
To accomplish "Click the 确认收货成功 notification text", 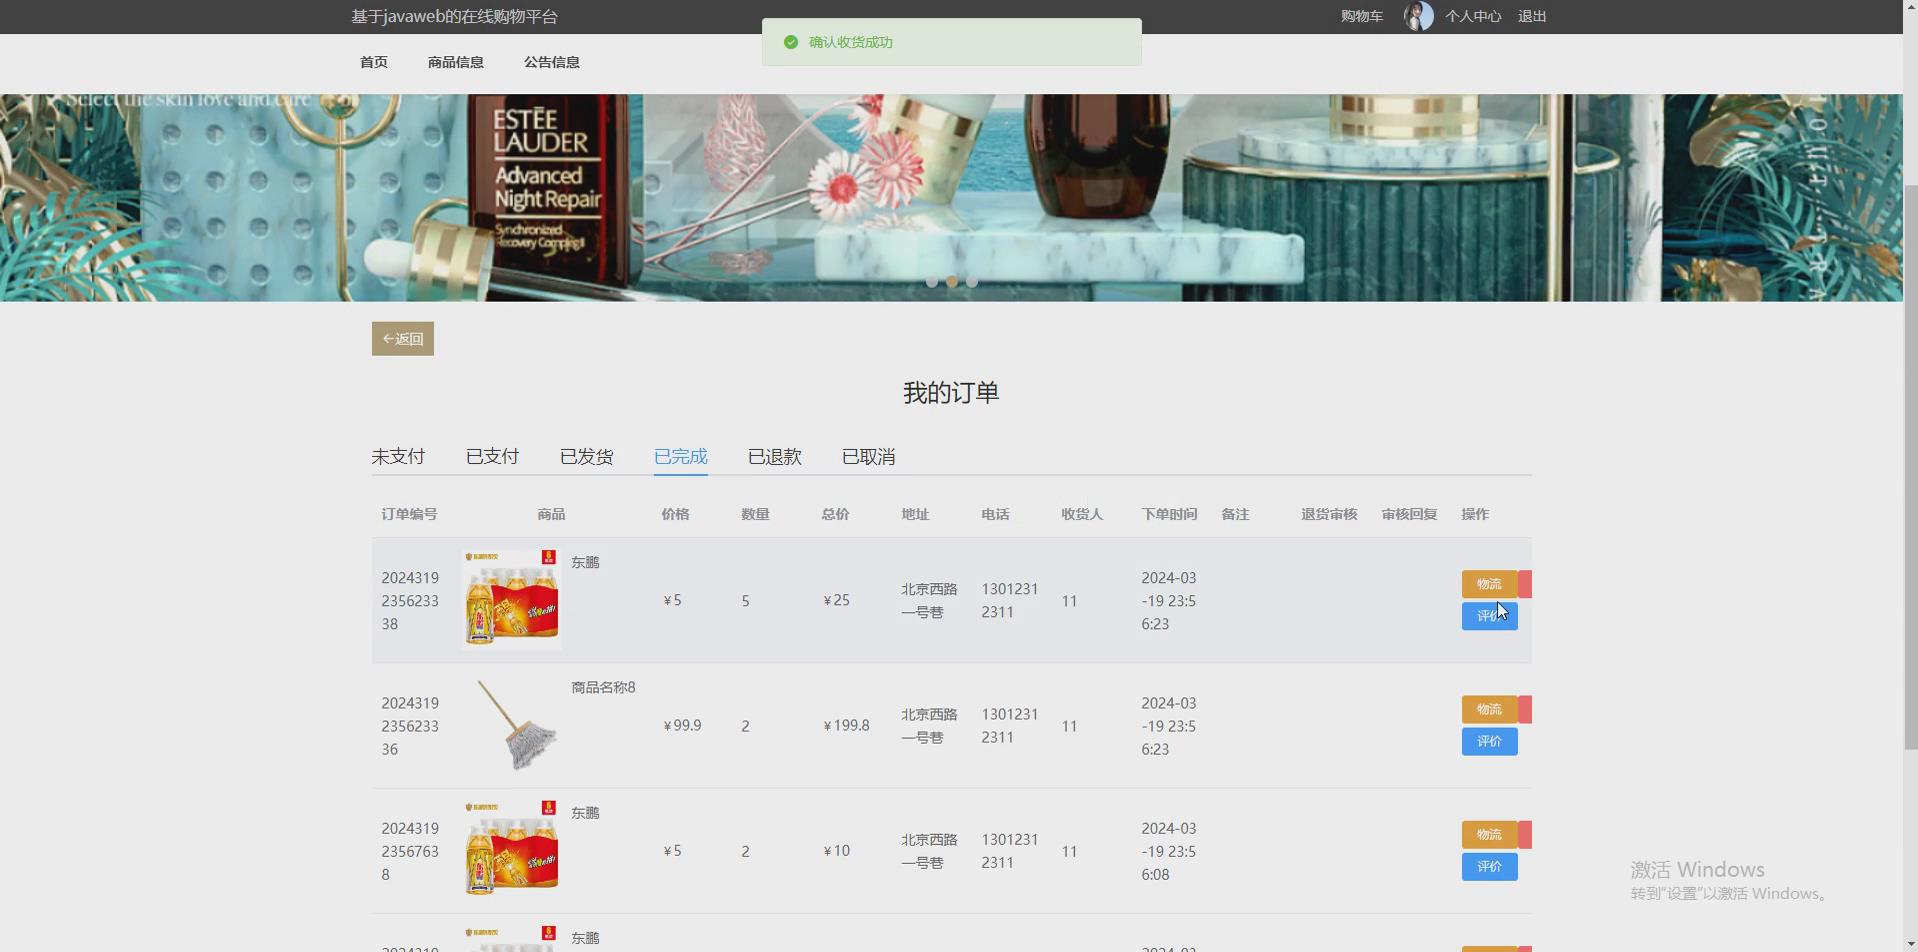I will pyautogui.click(x=851, y=42).
